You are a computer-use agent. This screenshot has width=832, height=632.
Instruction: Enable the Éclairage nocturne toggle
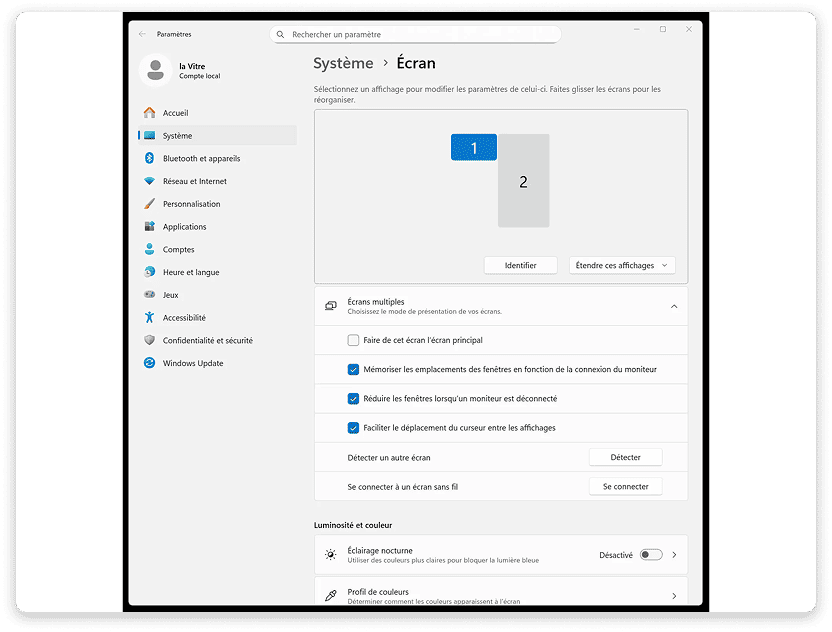click(651, 555)
